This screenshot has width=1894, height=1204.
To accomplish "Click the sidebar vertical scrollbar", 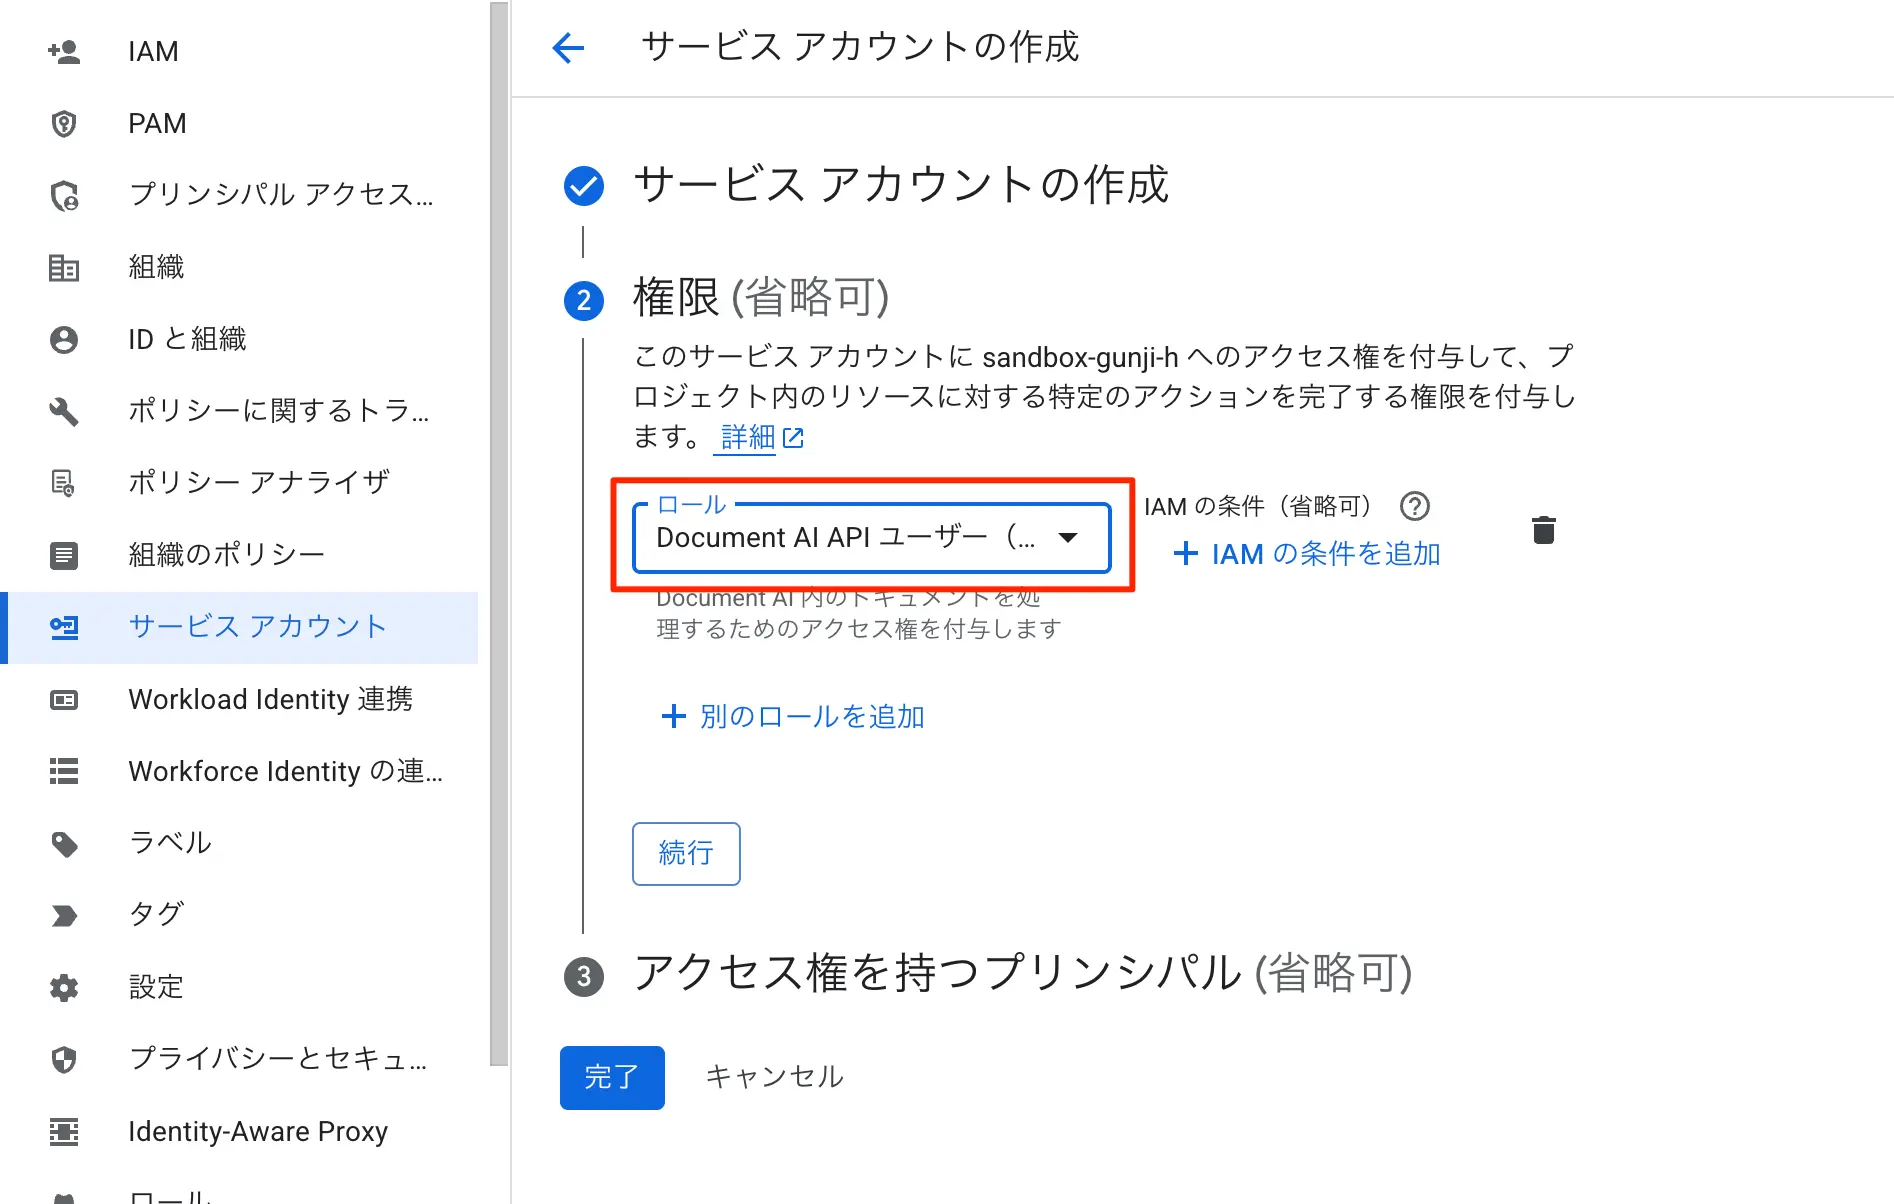I will click(x=499, y=530).
